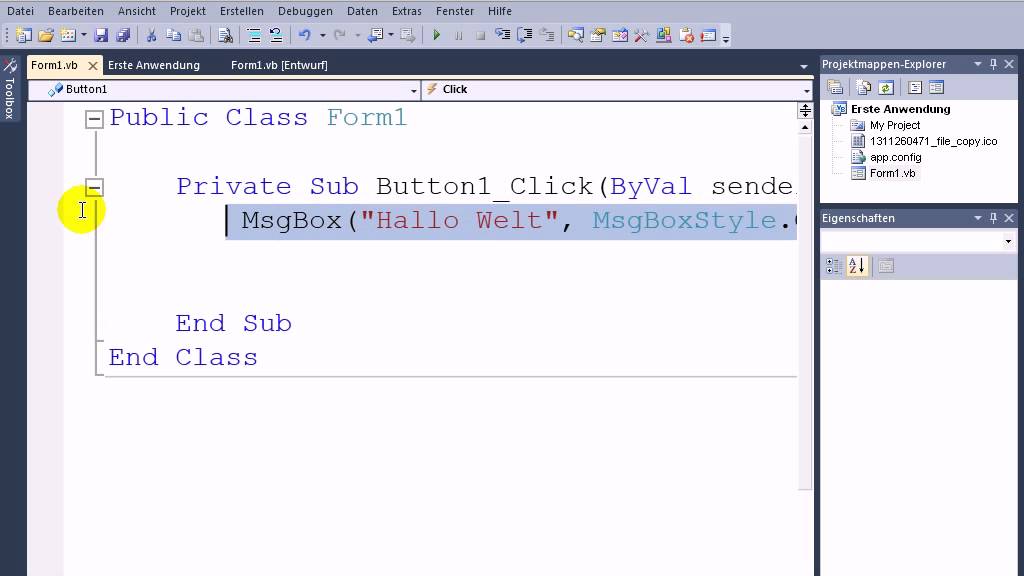Open the Redo history dropdown arrow
This screenshot has height=576, width=1024.
click(358, 35)
